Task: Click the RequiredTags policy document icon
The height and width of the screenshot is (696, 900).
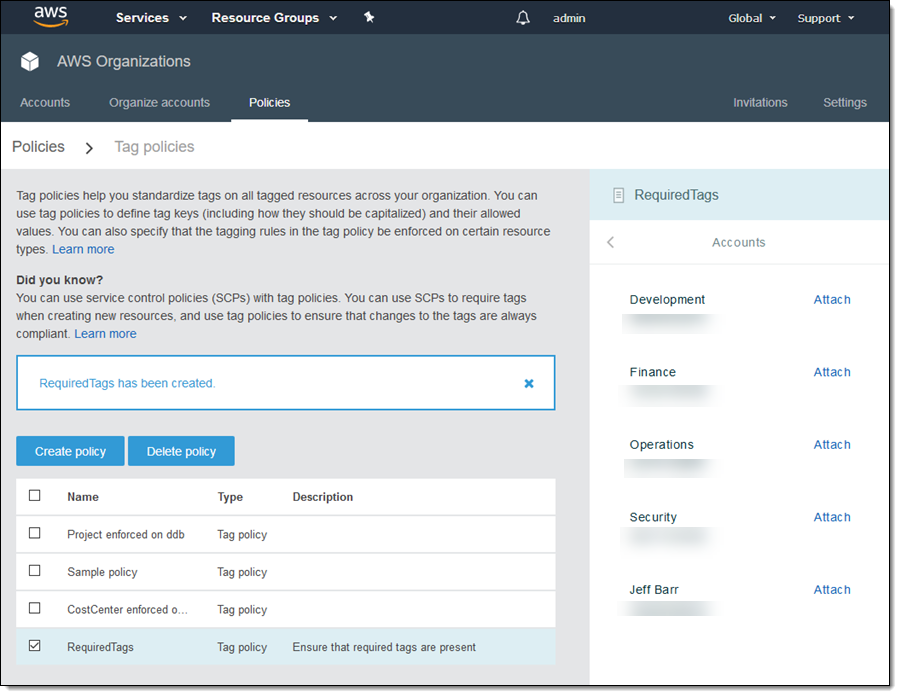Action: click(619, 195)
